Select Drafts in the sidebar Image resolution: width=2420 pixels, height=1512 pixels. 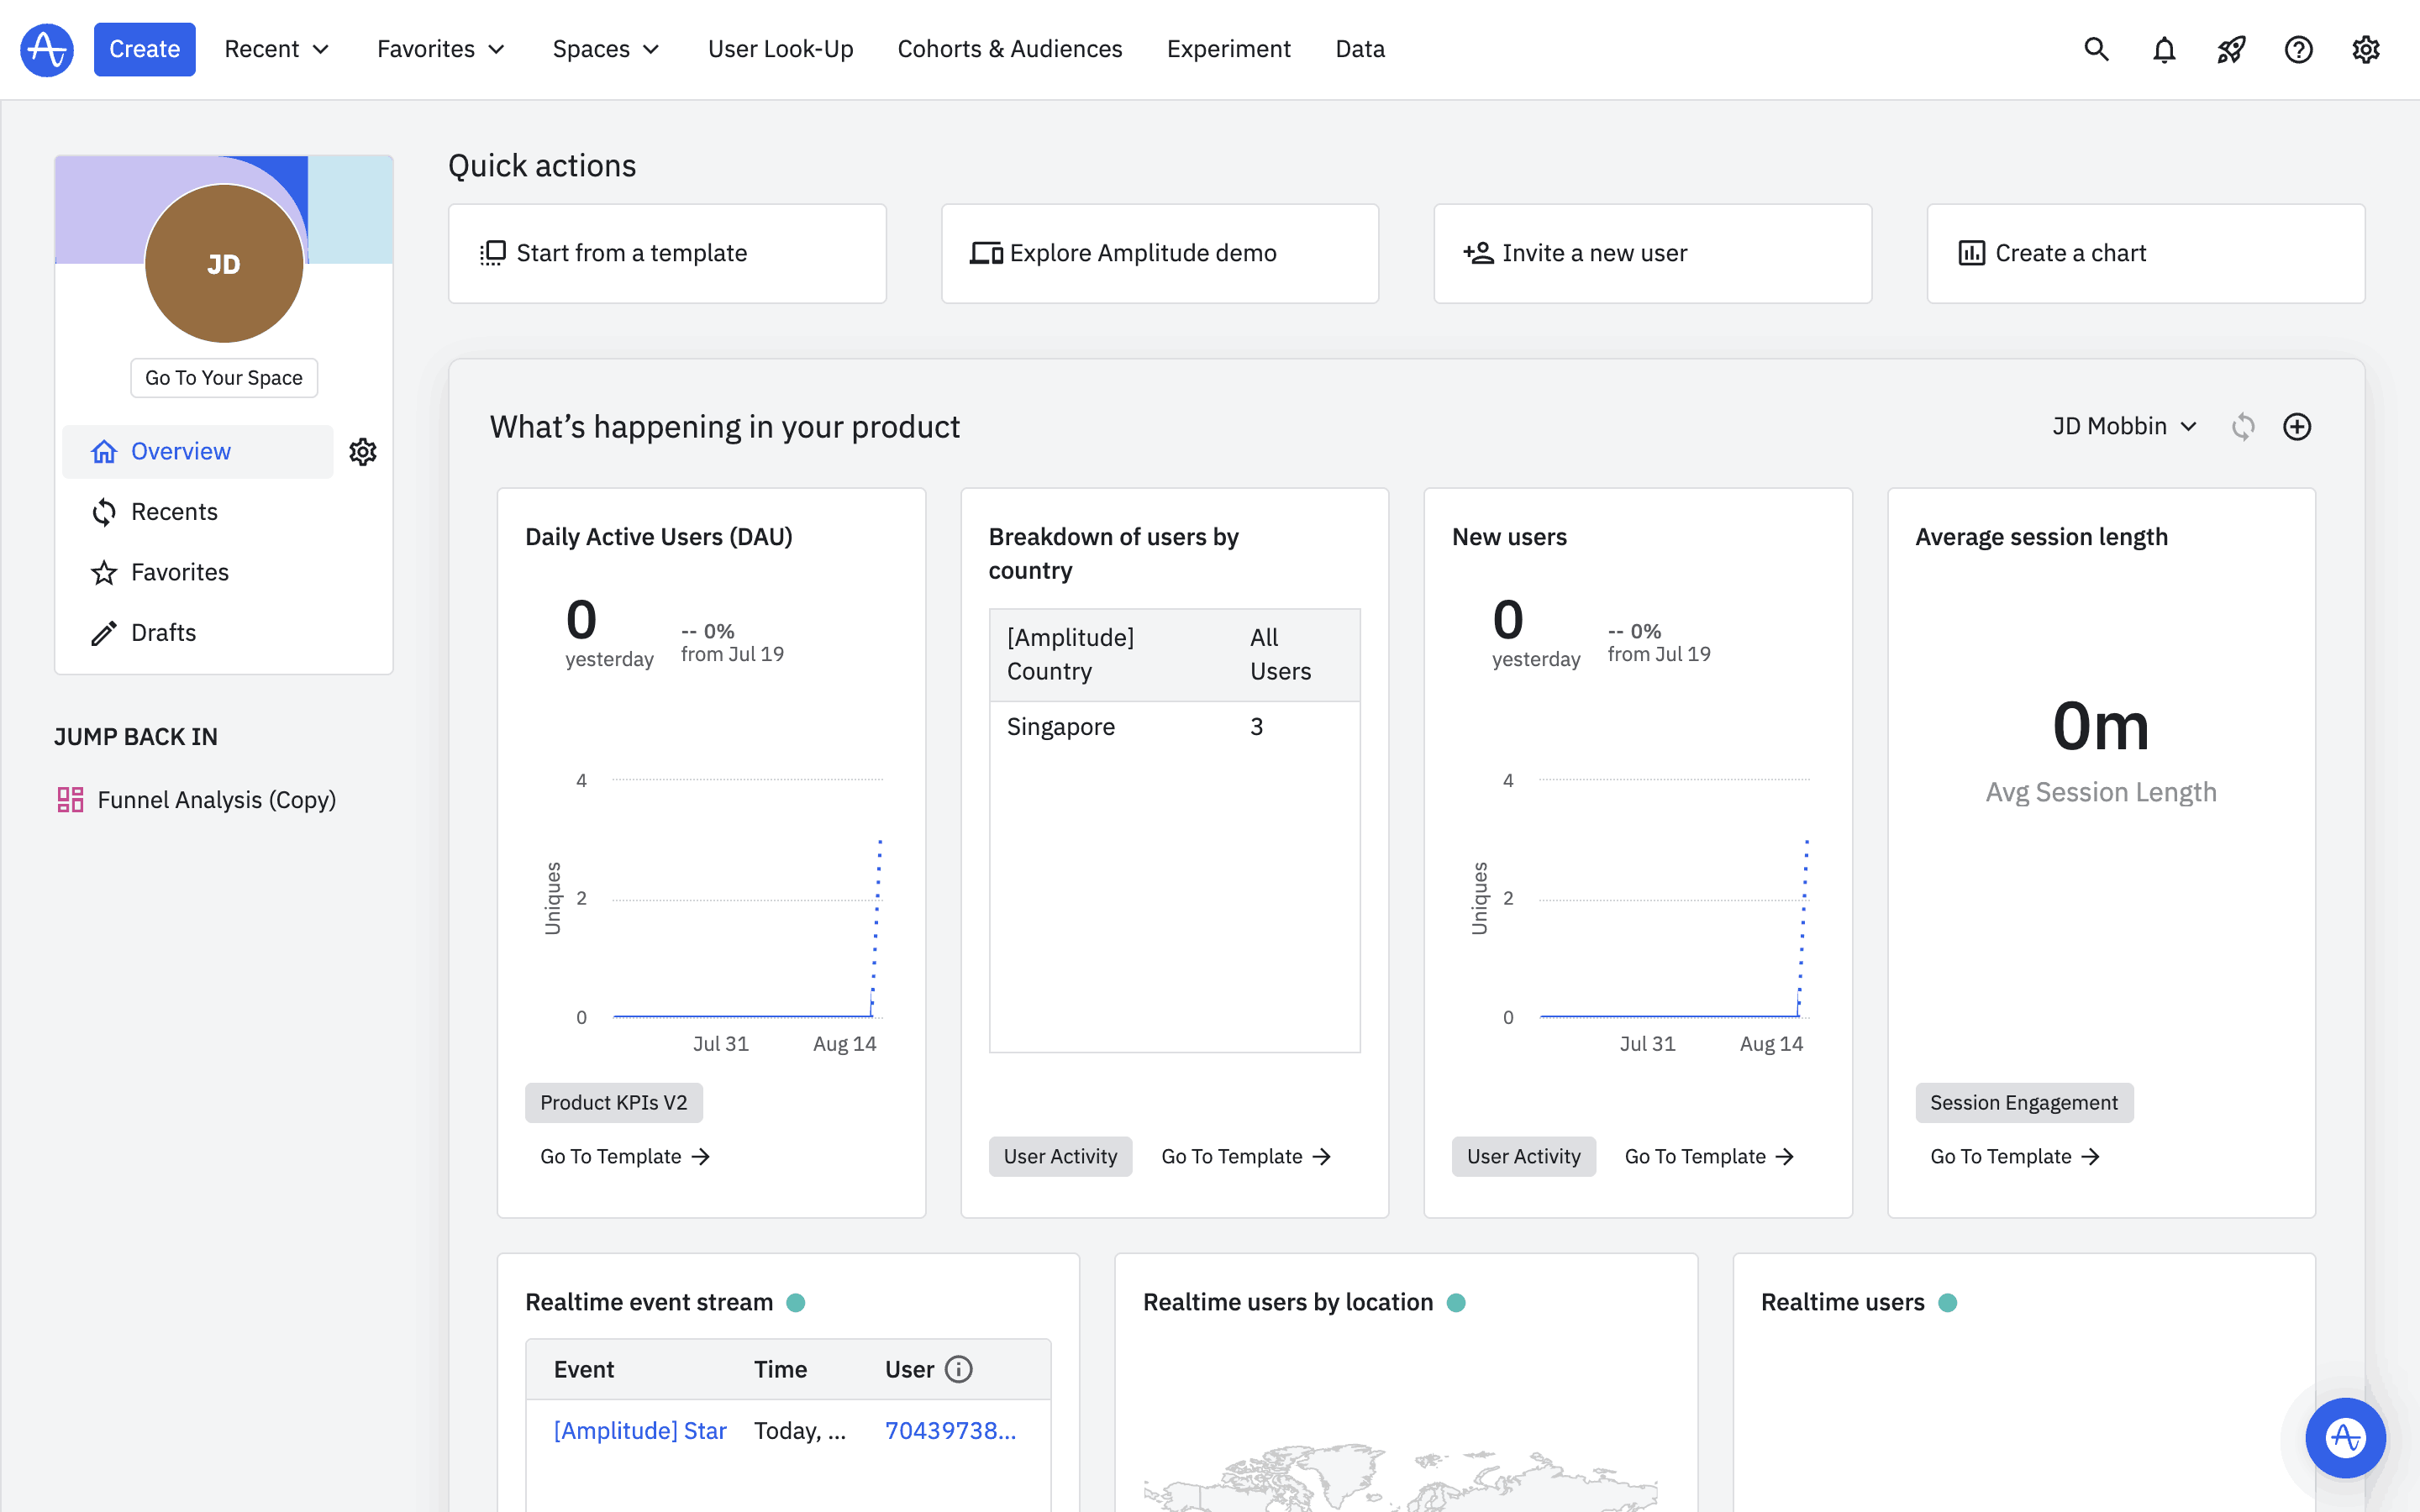[x=163, y=633]
